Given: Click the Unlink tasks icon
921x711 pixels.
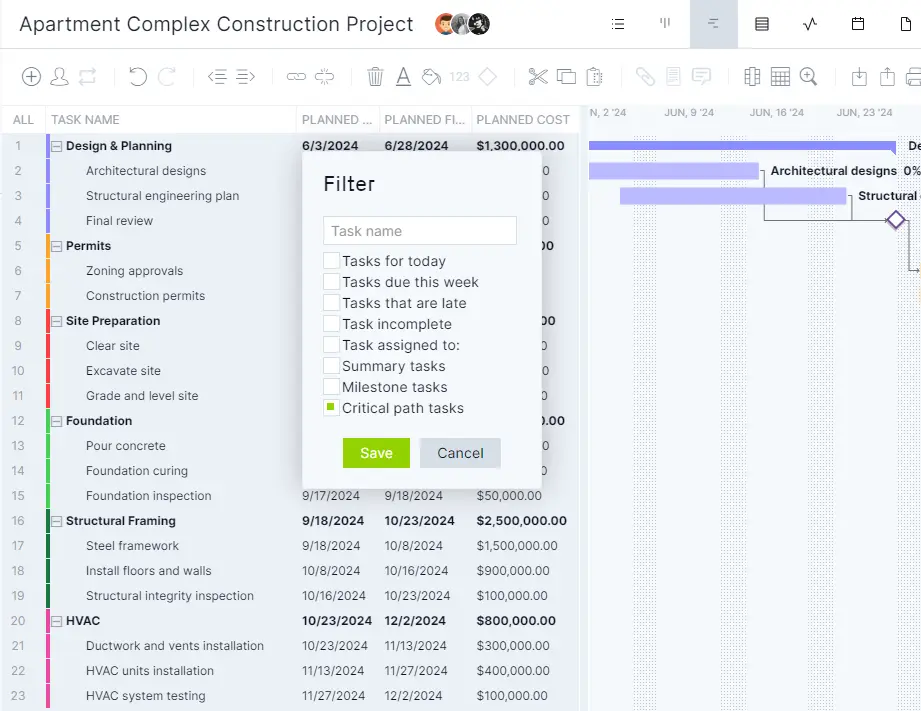Looking at the screenshot, I should point(324,77).
